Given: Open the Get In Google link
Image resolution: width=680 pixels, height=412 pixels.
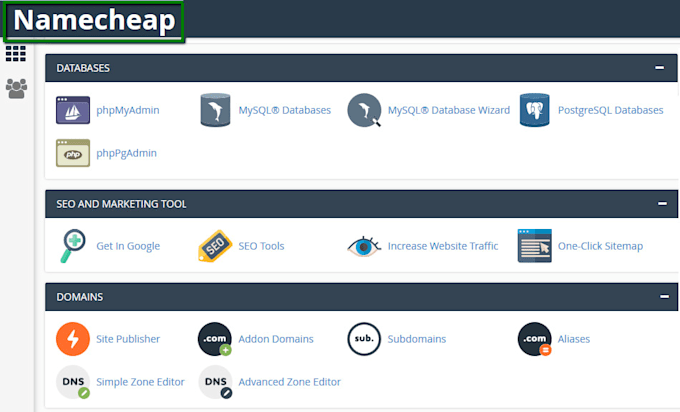Looking at the screenshot, I should (x=128, y=246).
